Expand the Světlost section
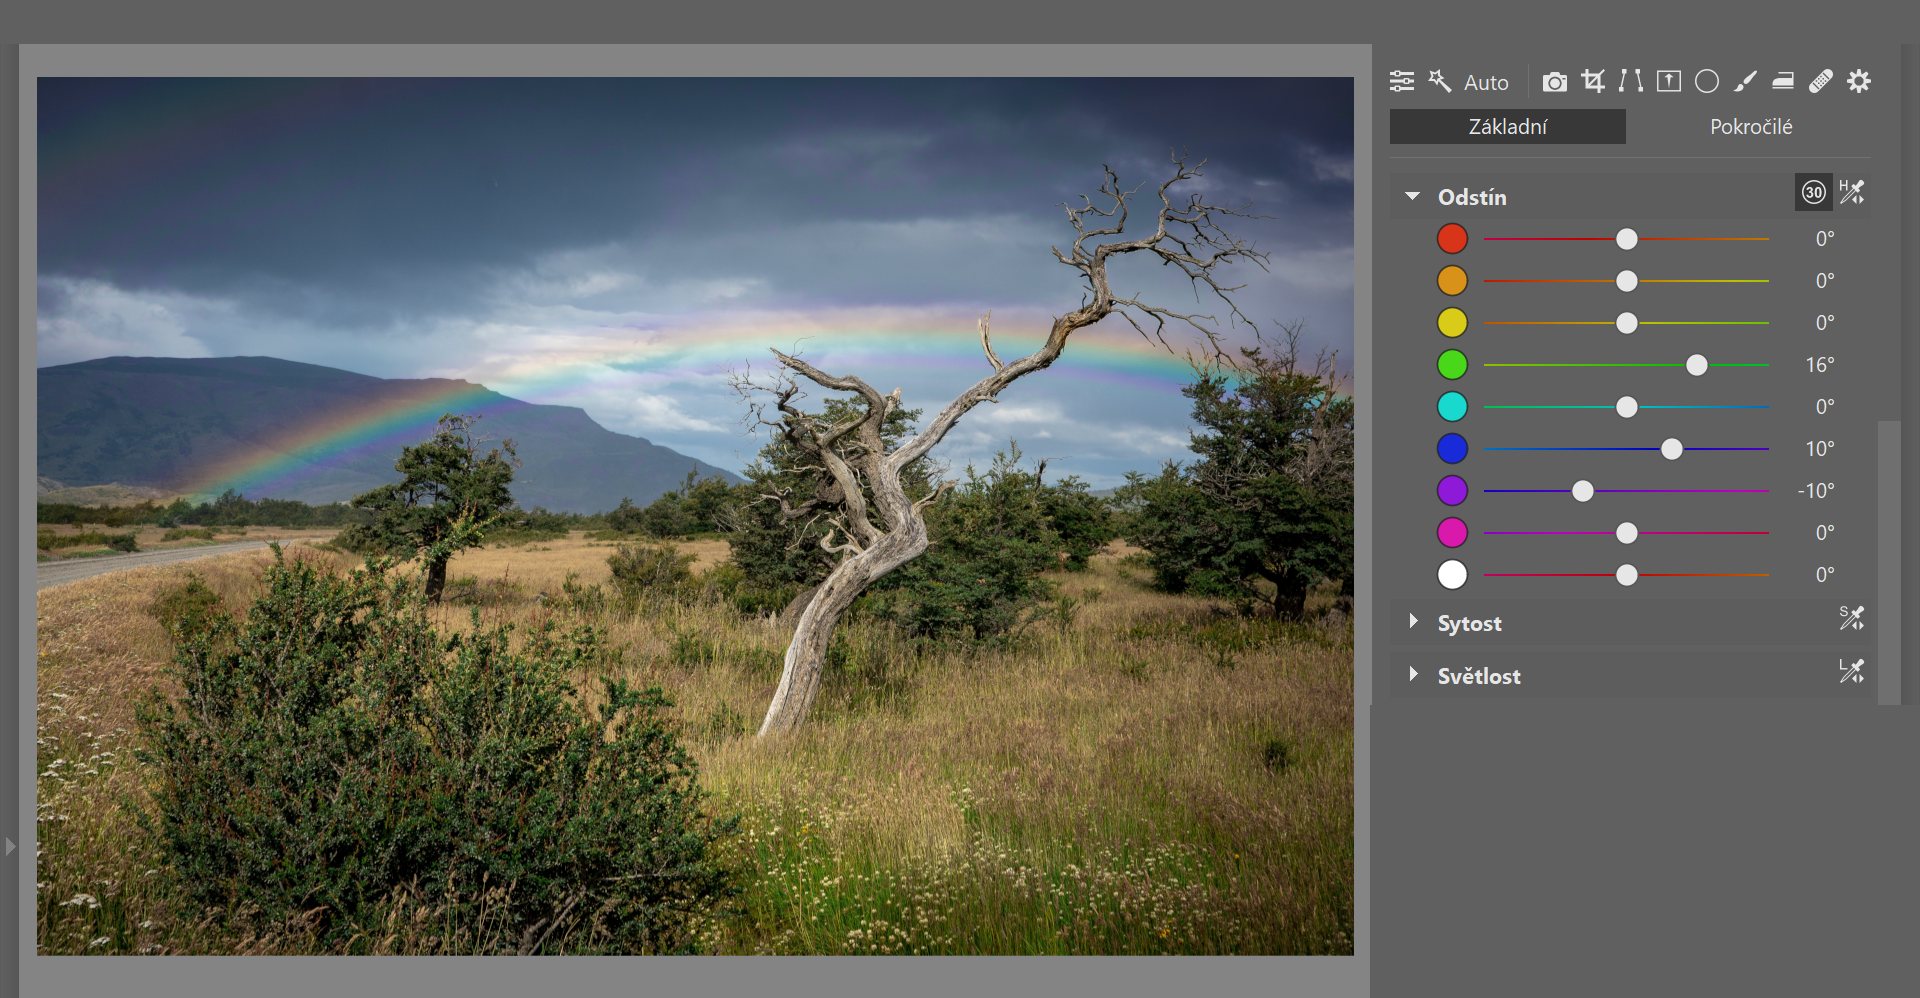Image resolution: width=1920 pixels, height=998 pixels. (x=1413, y=674)
